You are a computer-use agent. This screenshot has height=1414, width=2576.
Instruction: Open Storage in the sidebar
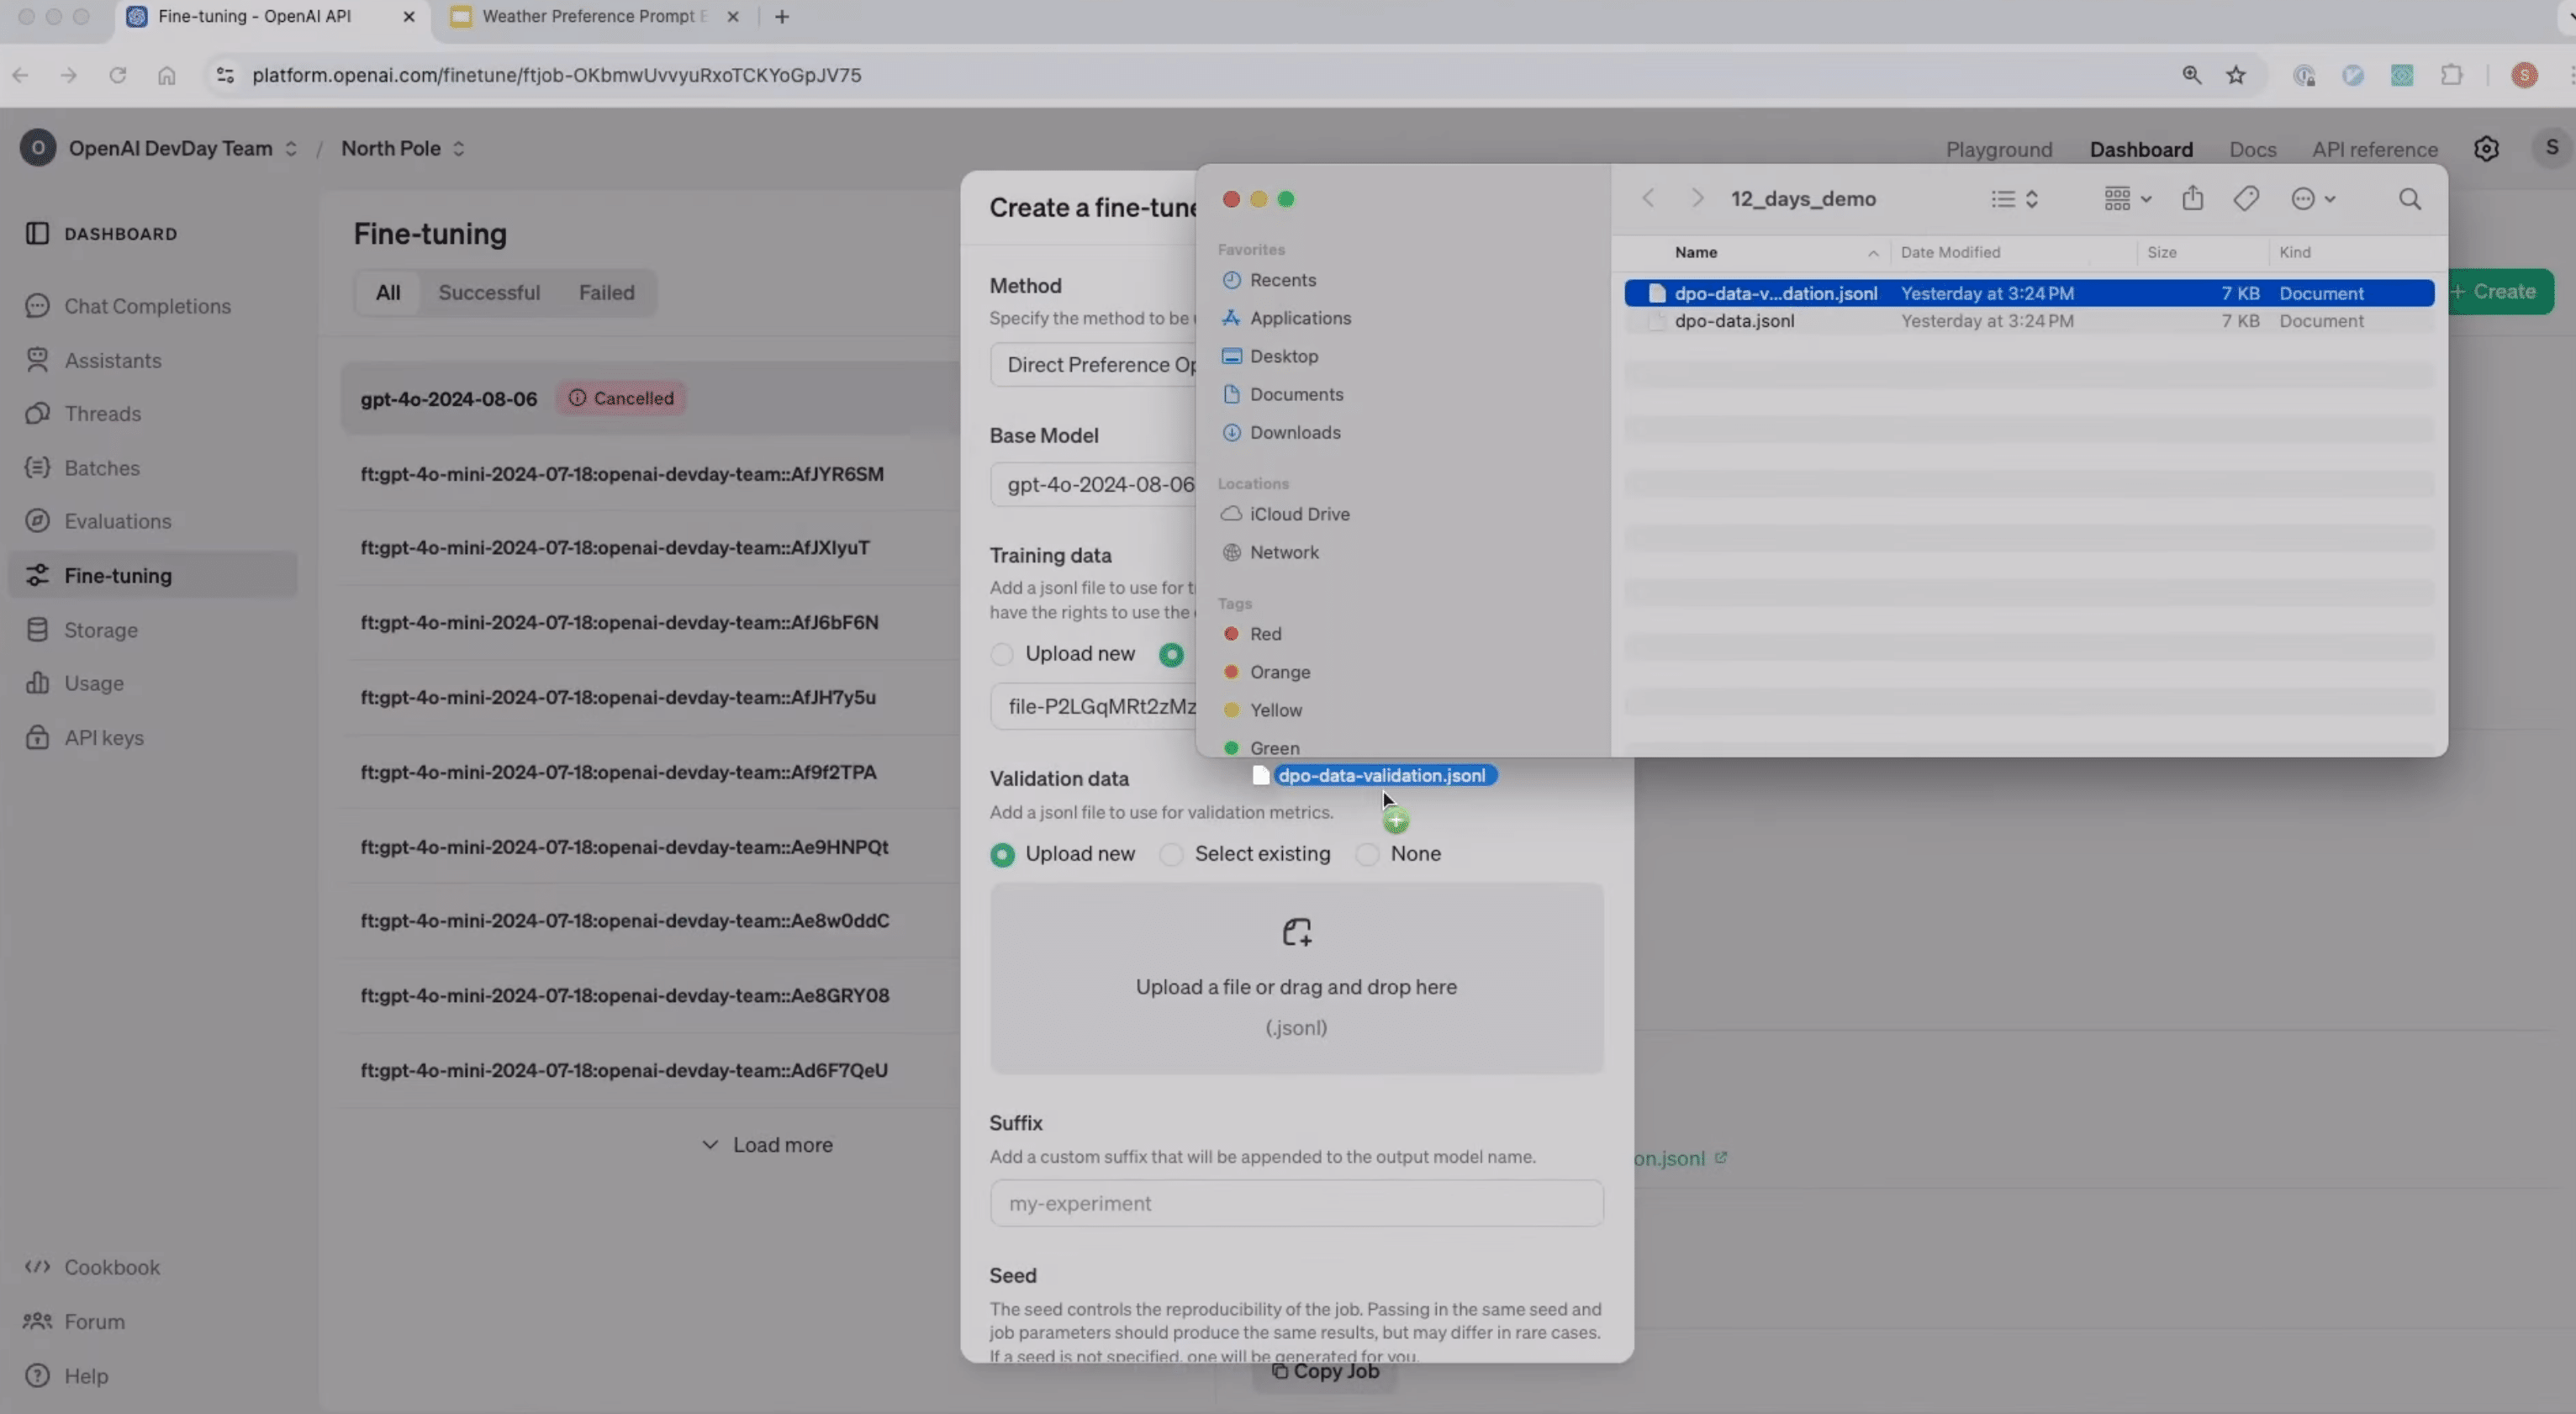(x=100, y=630)
